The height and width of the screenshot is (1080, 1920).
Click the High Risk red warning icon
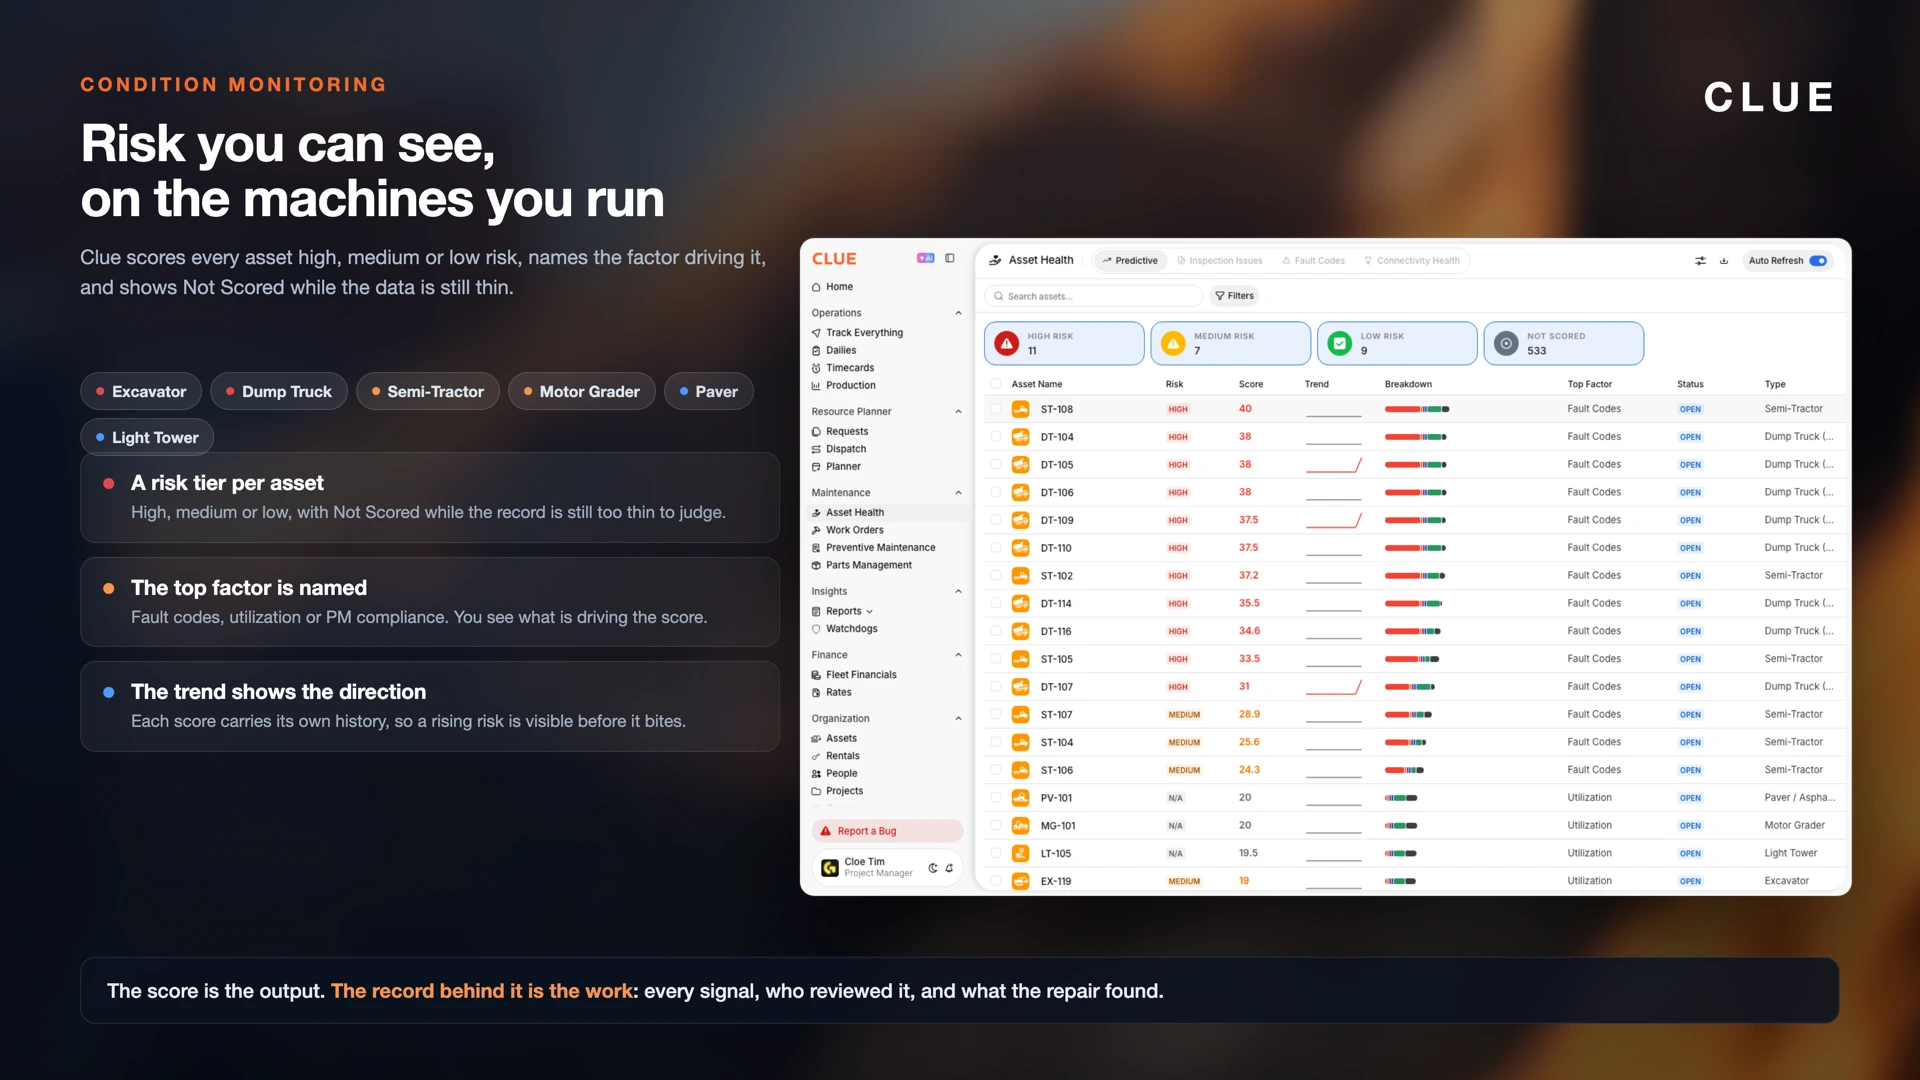(x=1007, y=344)
